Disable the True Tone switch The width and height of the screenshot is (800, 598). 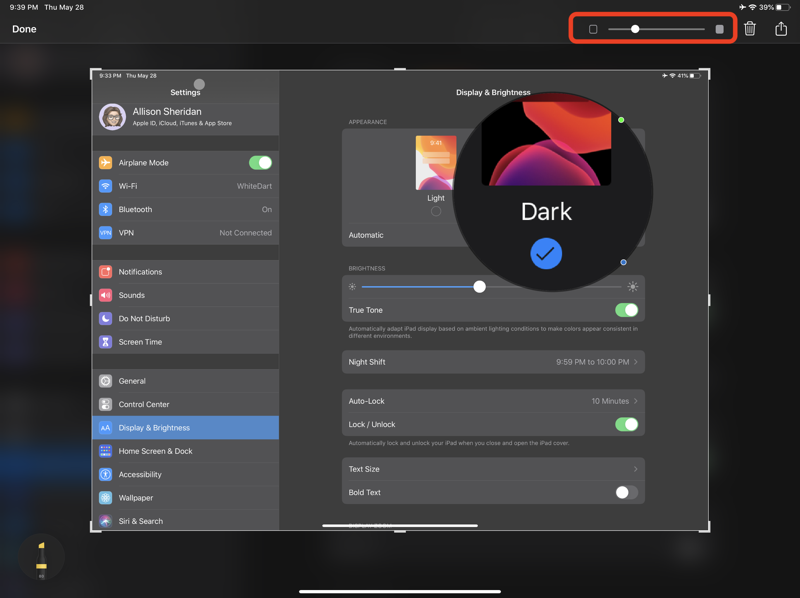click(x=626, y=310)
